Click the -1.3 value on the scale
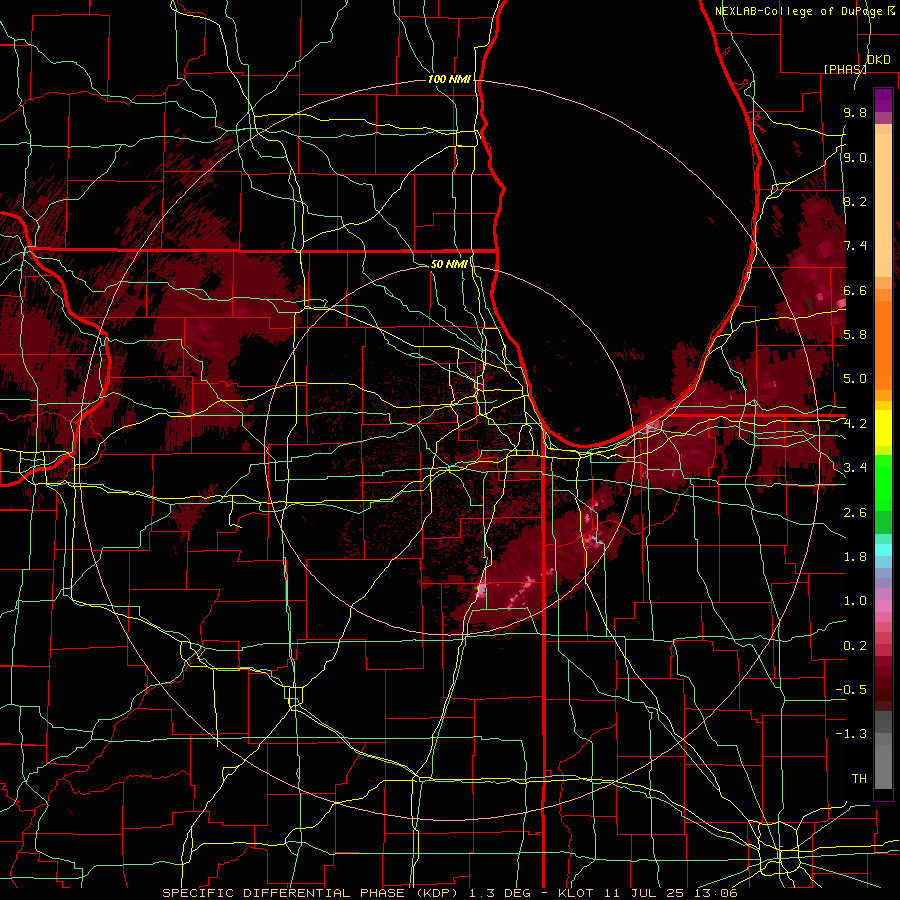This screenshot has height=900, width=900. point(852,734)
